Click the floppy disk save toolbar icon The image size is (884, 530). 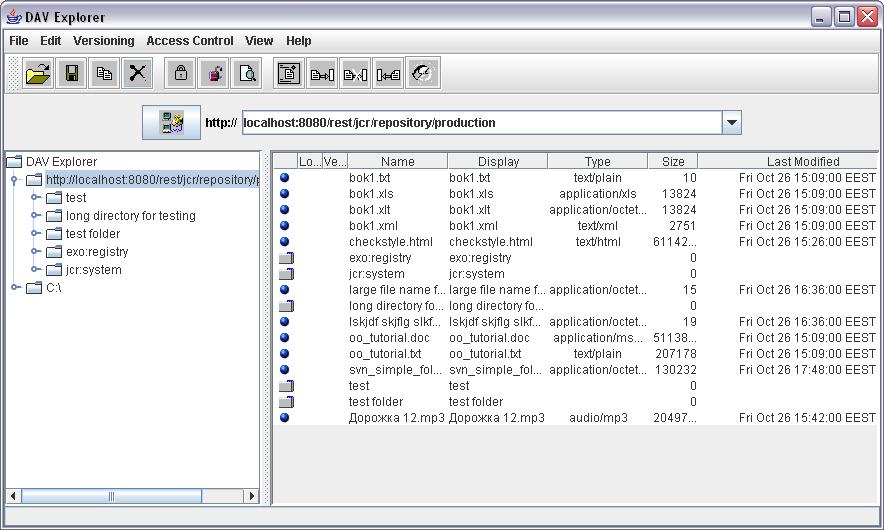tap(71, 73)
